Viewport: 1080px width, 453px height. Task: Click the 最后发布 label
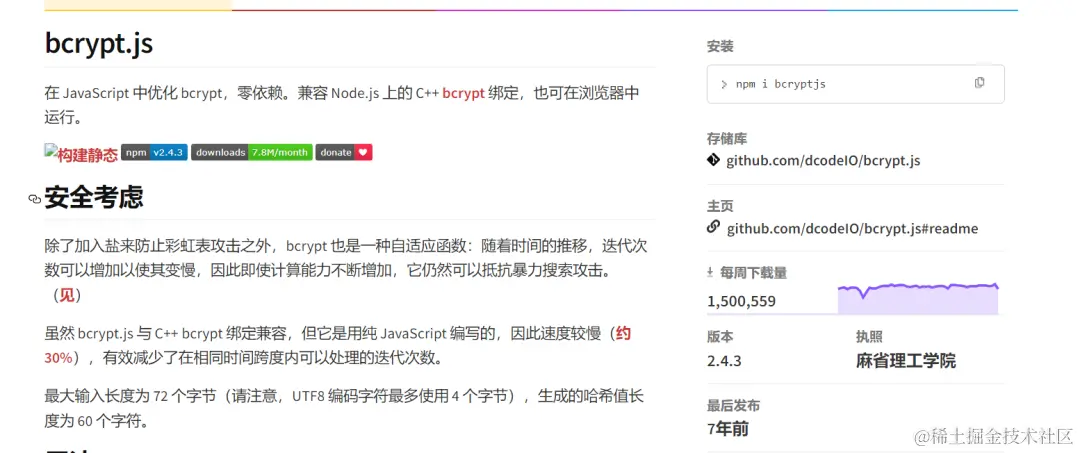pyautogui.click(x=734, y=405)
